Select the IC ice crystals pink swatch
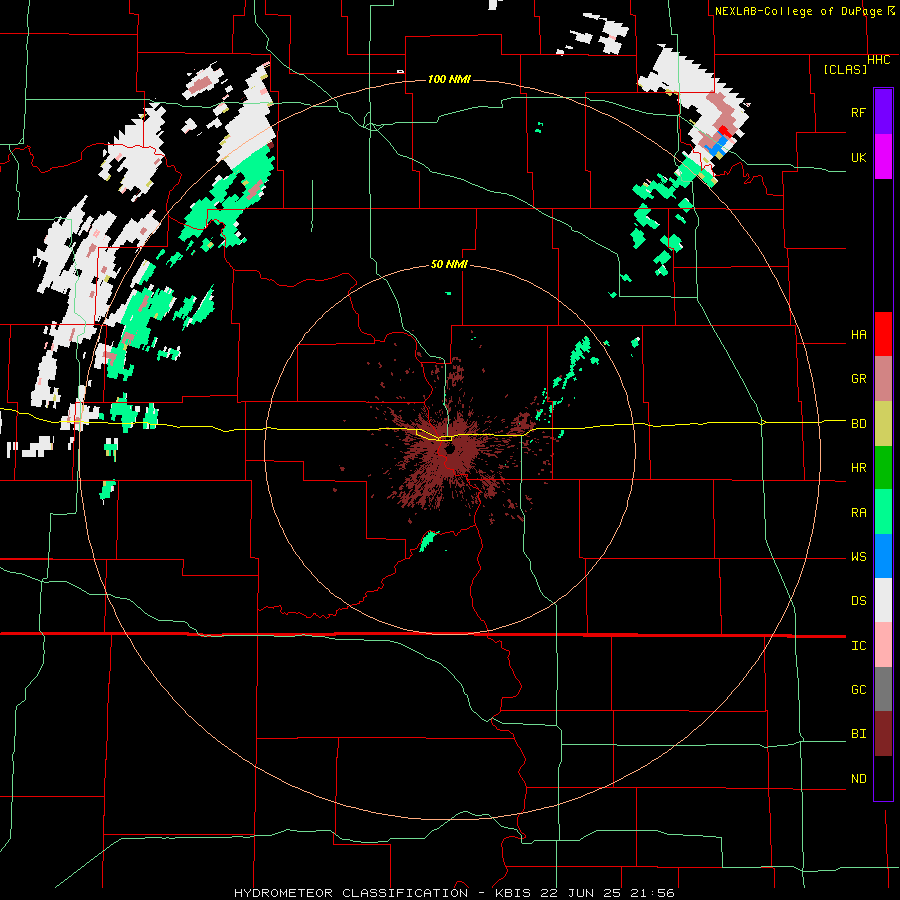Viewport: 900px width, 900px height. point(883,645)
